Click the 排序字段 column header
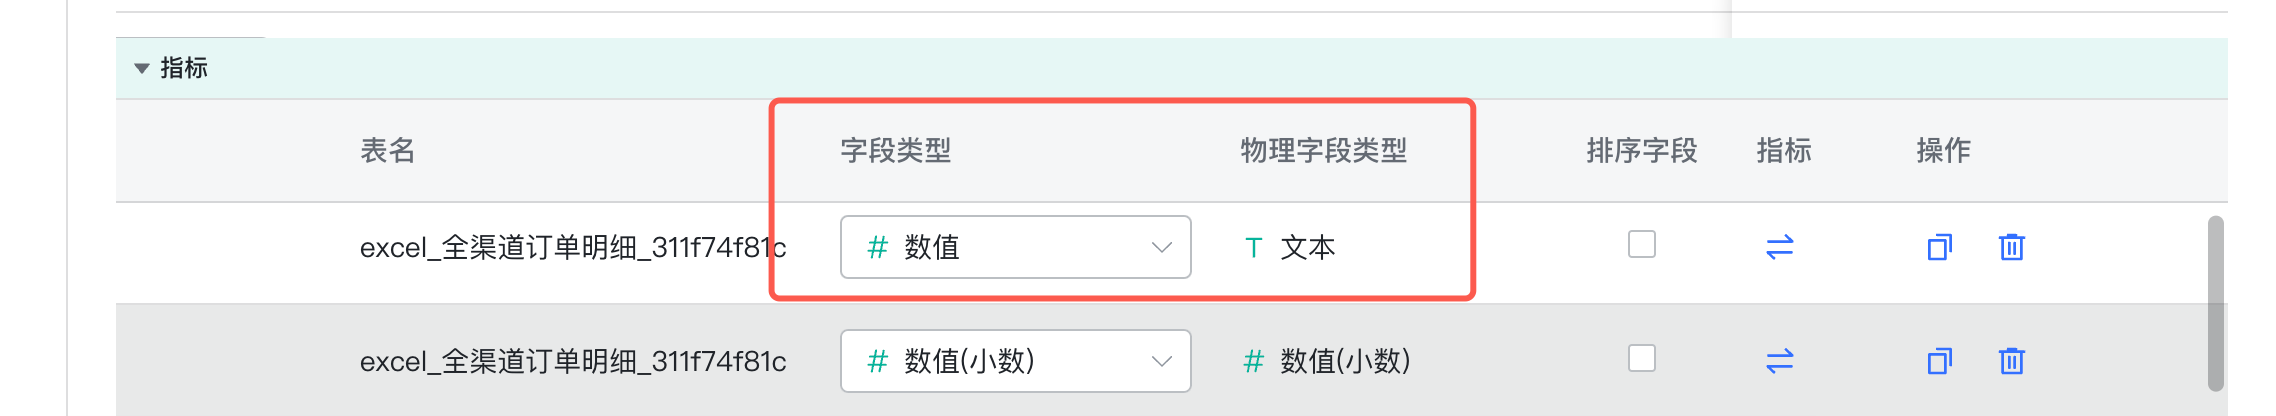Viewport: 2276px width, 416px height. click(1641, 151)
